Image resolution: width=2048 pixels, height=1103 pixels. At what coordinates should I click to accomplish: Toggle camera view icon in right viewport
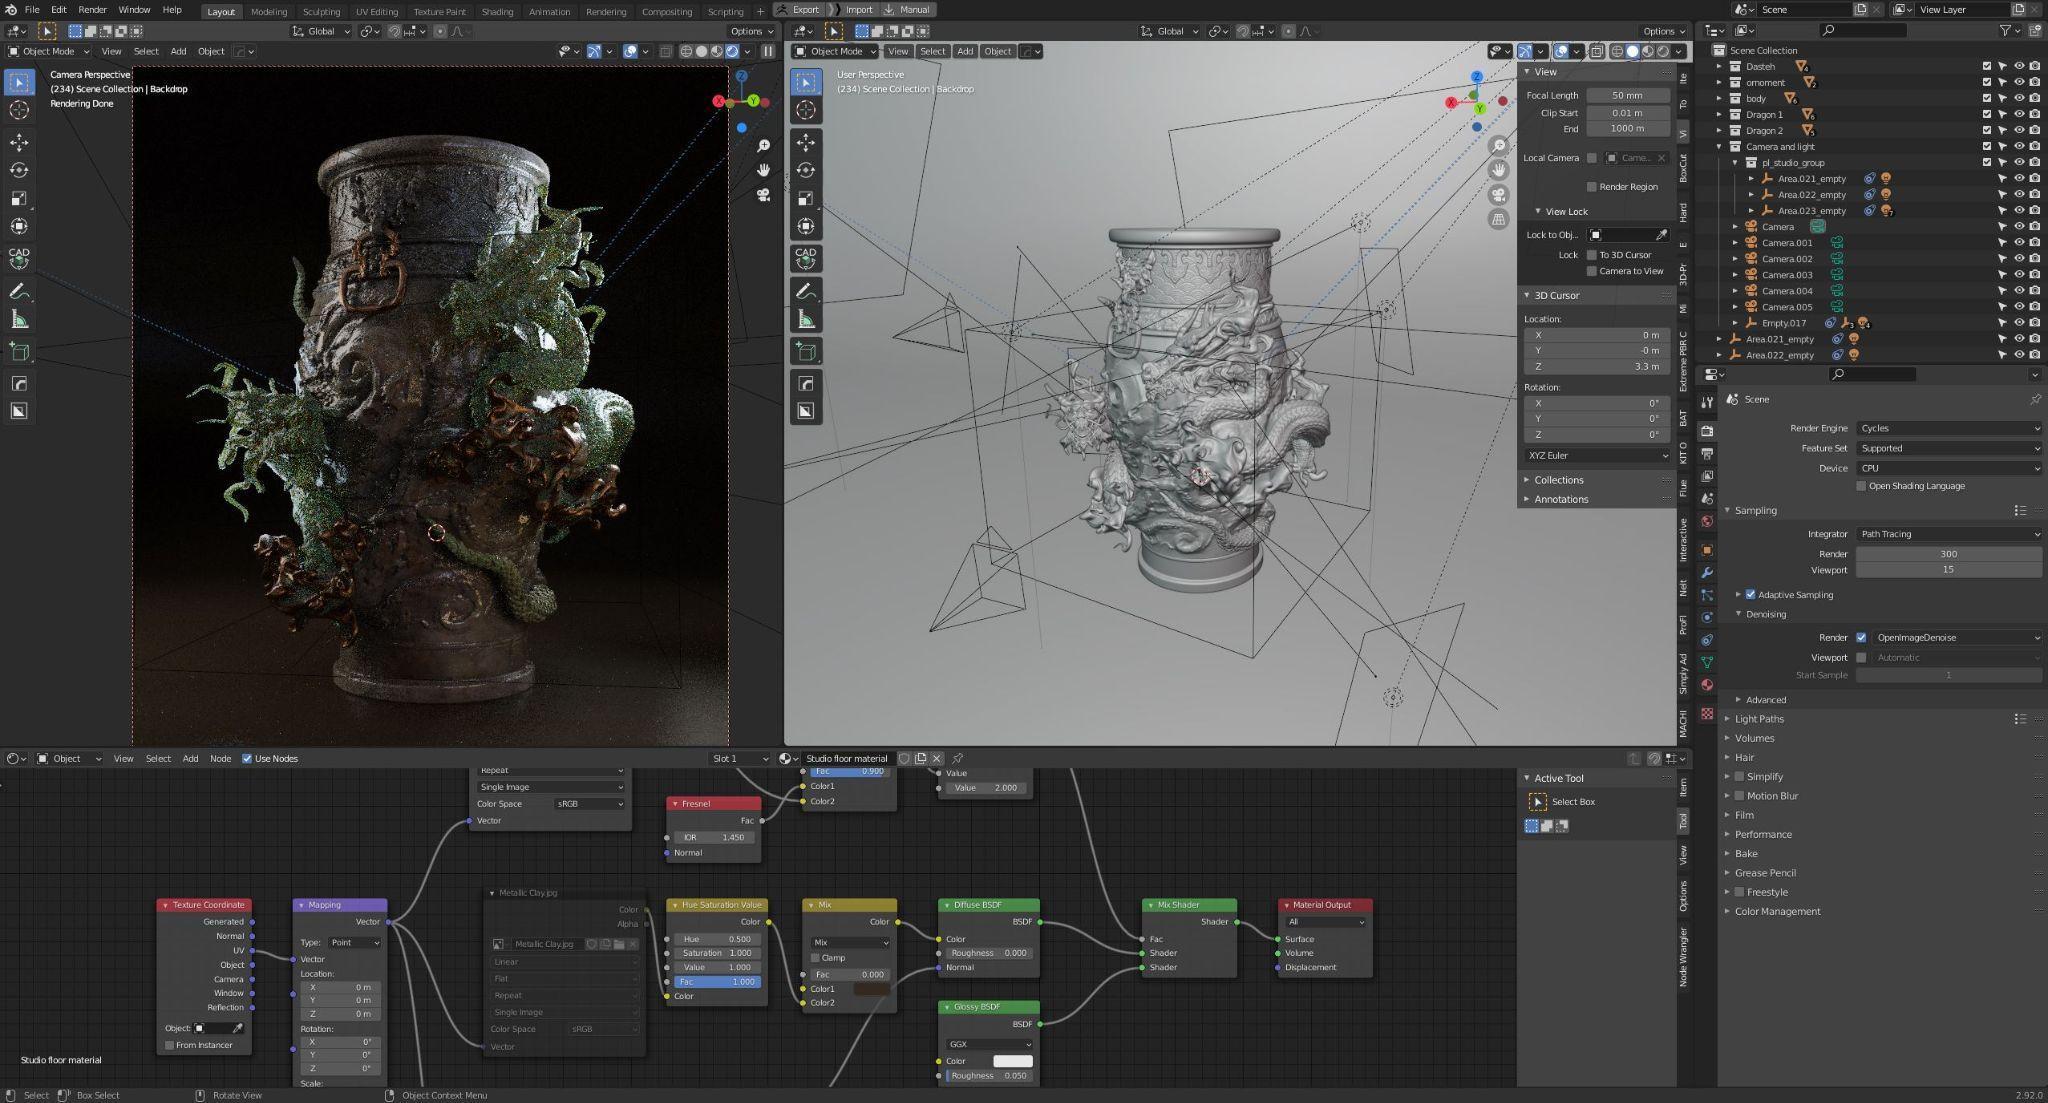[x=1498, y=195]
